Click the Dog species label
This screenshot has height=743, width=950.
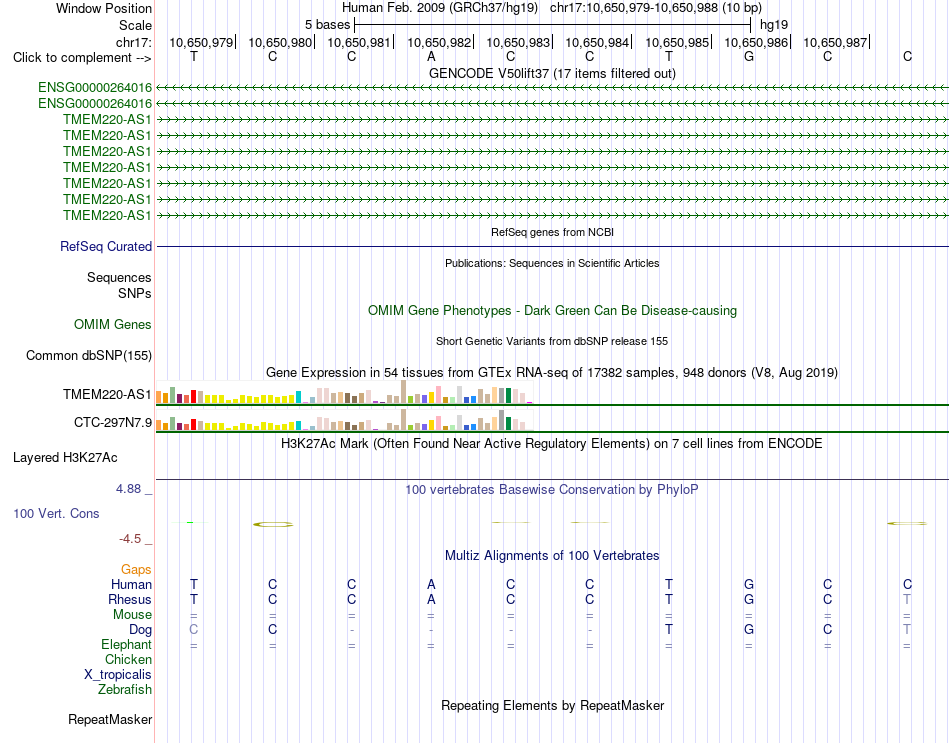point(140,630)
